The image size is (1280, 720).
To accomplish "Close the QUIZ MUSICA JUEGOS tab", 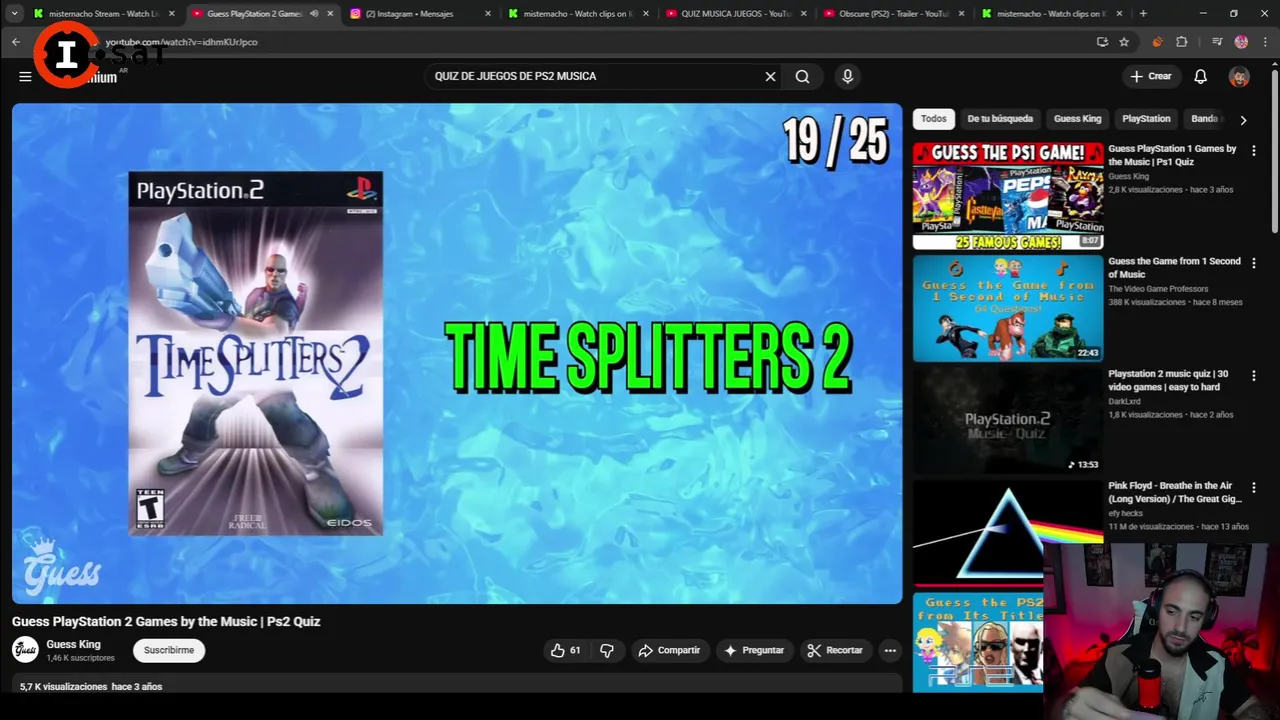I will pos(803,14).
